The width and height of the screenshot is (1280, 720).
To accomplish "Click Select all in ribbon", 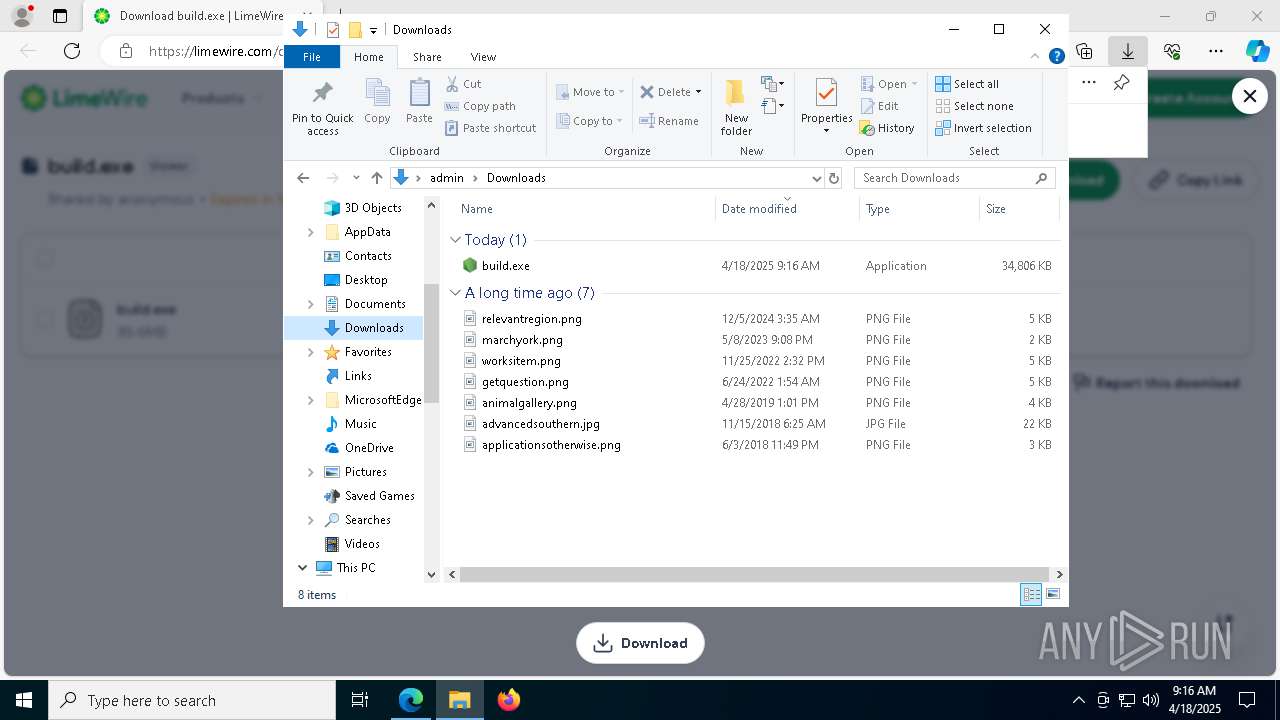I will 967,84.
